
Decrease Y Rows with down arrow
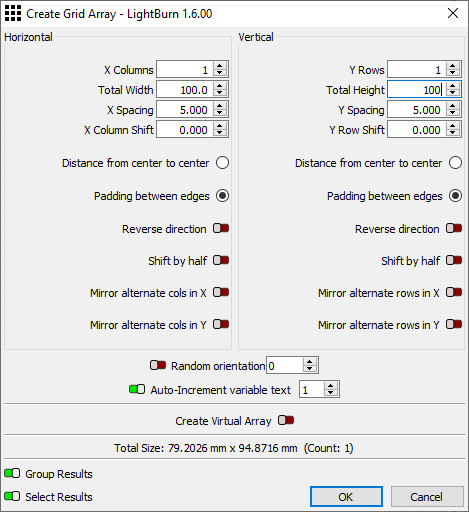coord(452,73)
